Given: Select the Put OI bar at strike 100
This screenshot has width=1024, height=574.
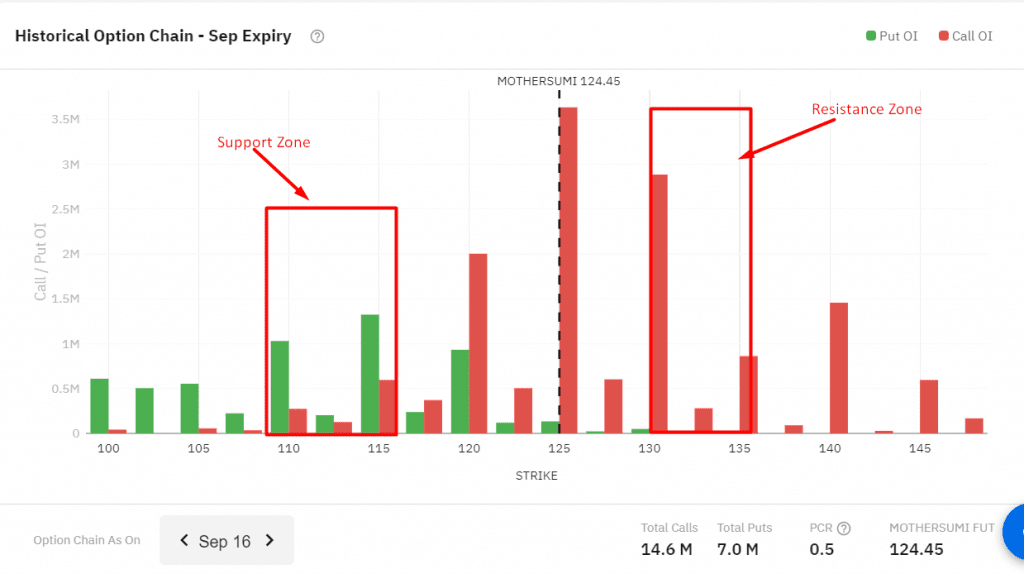Looking at the screenshot, I should tap(99, 406).
